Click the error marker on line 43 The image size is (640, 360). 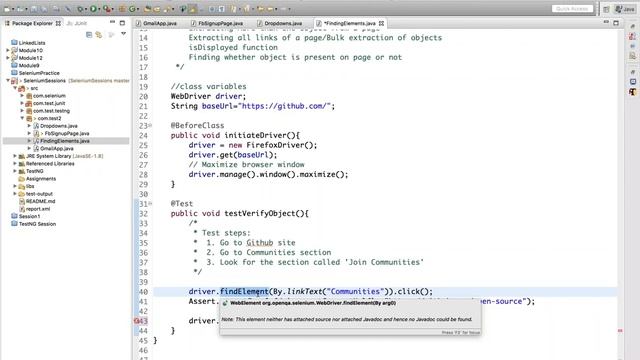pos(137,321)
